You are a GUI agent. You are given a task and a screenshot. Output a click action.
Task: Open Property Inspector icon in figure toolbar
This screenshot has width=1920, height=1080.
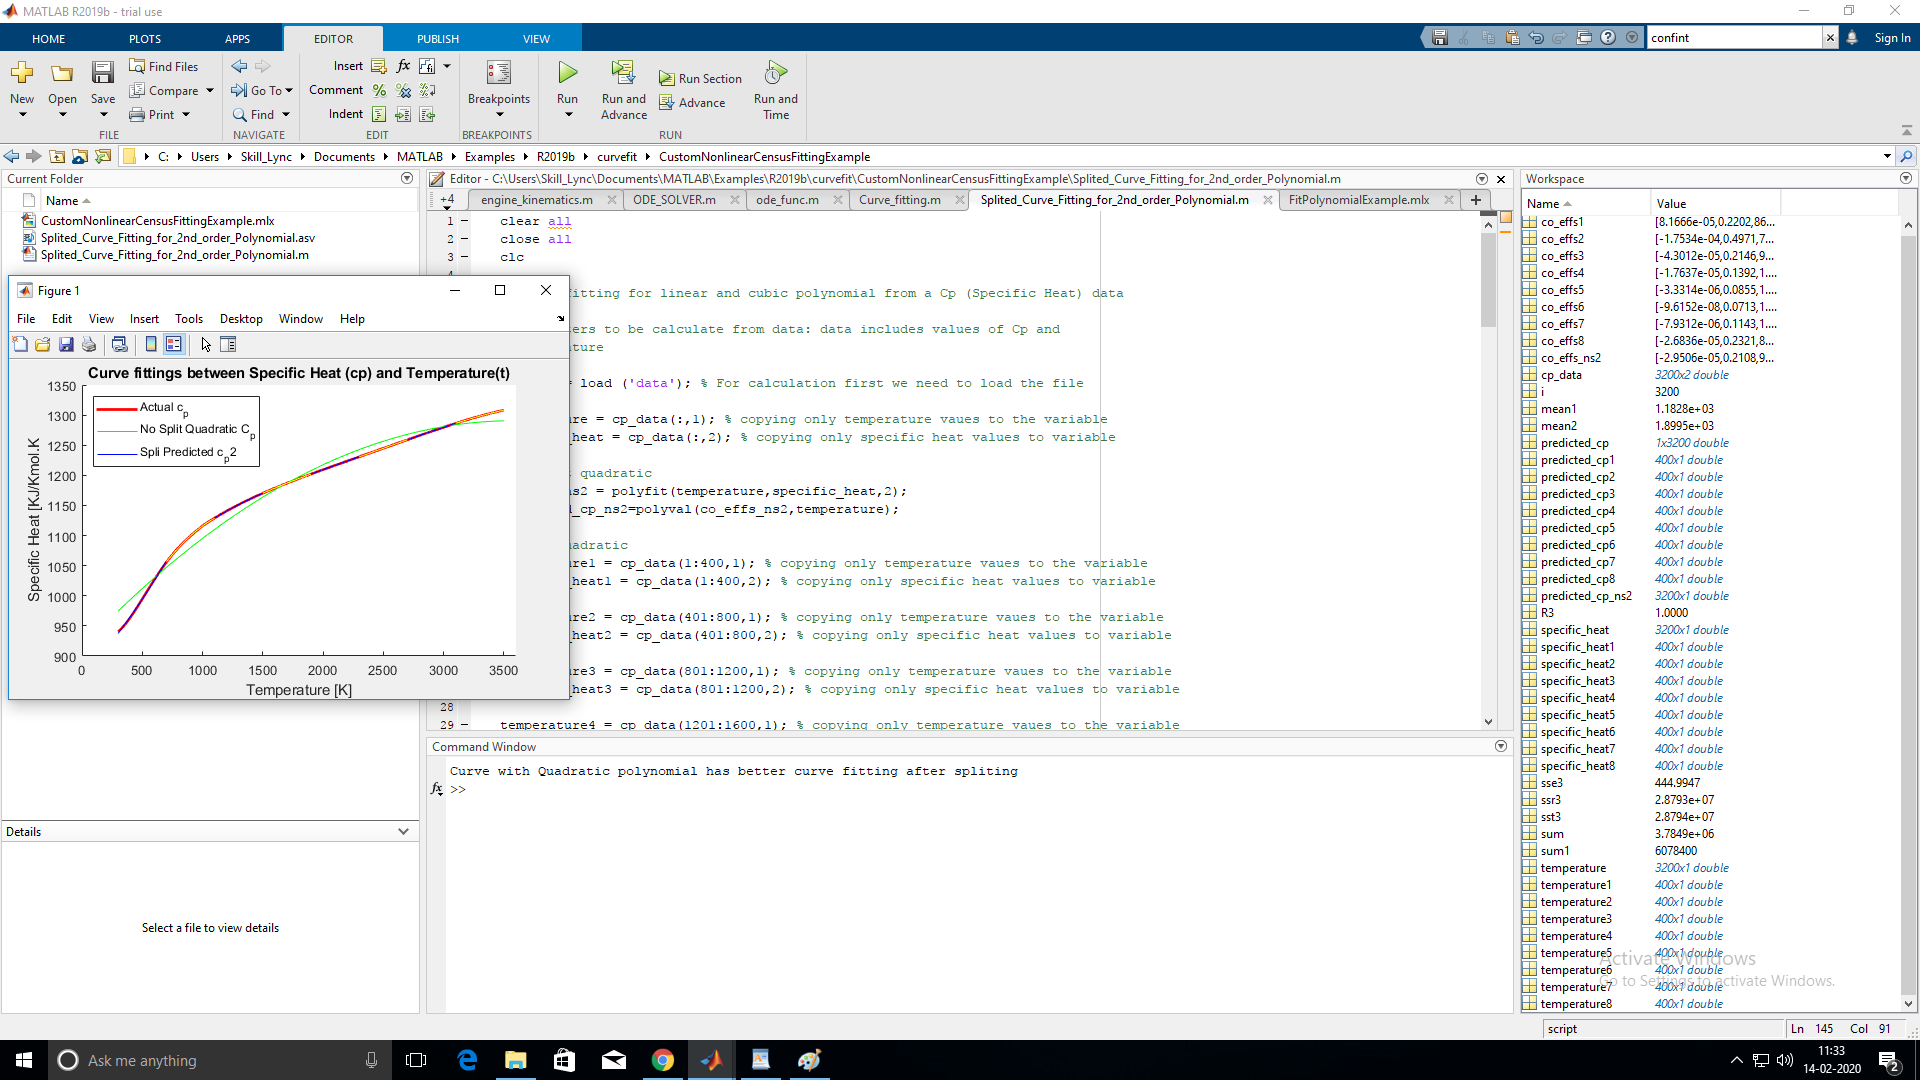point(228,344)
